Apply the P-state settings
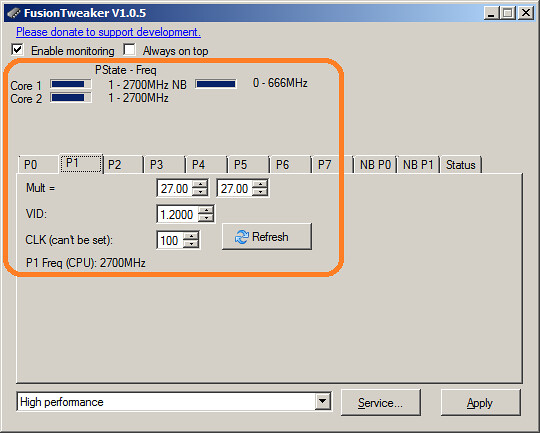 pyautogui.click(x=480, y=402)
